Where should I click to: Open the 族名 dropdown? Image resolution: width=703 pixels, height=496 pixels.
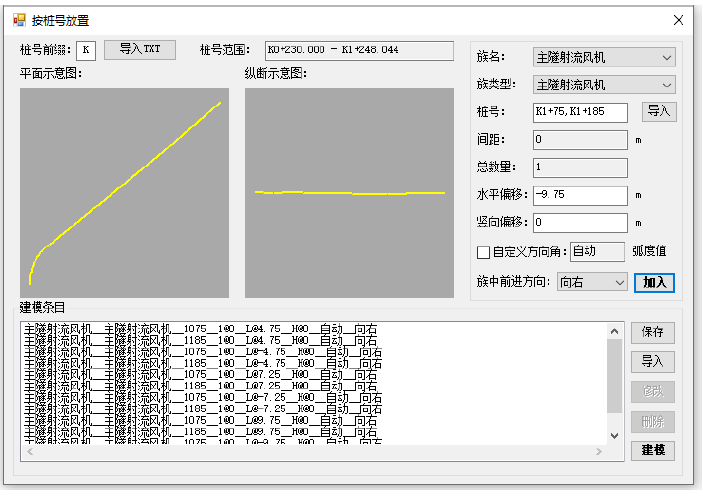pos(604,57)
